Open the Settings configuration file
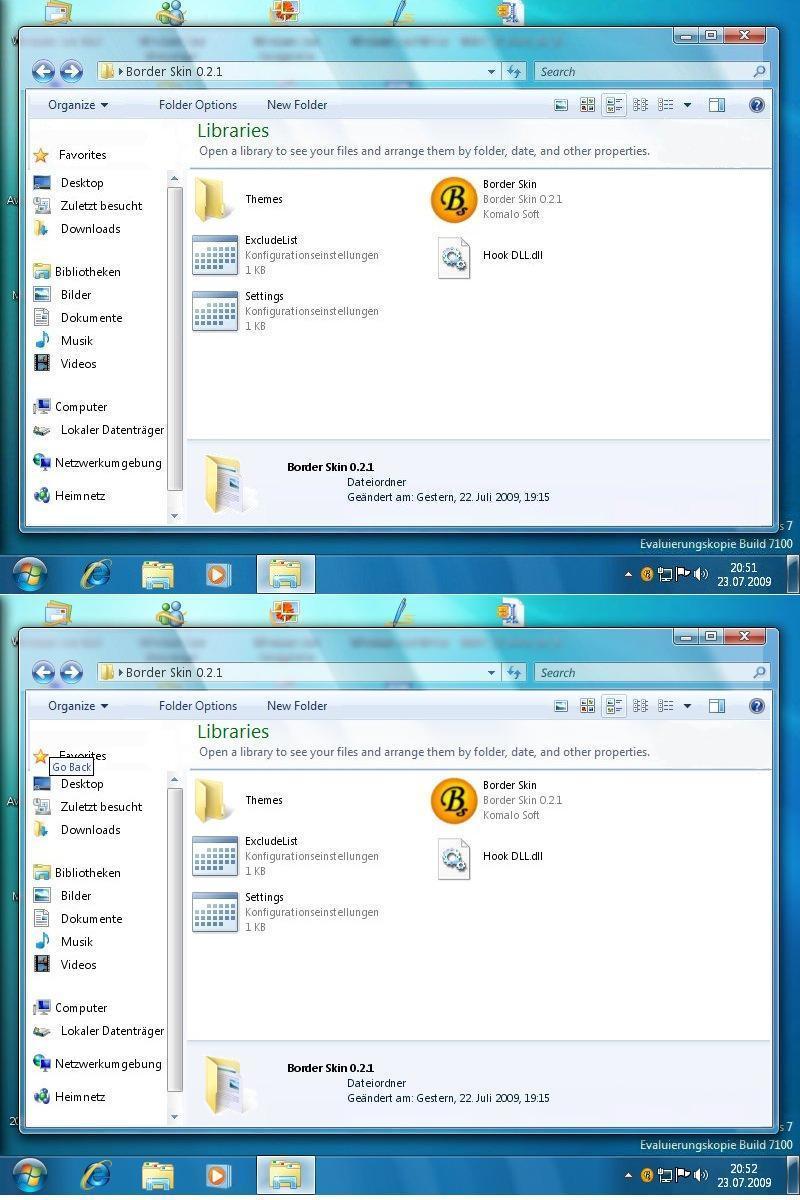This screenshot has height=1200, width=800. 214,311
